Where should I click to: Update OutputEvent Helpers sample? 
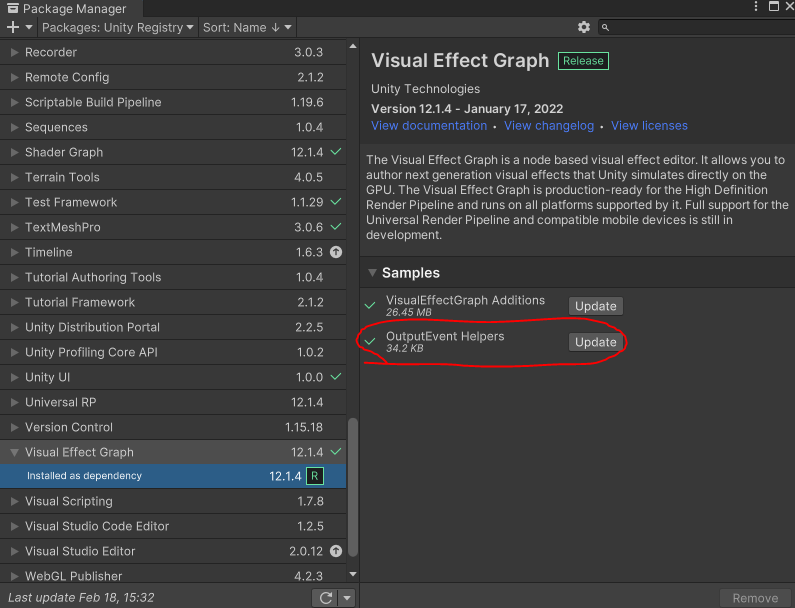tap(595, 342)
